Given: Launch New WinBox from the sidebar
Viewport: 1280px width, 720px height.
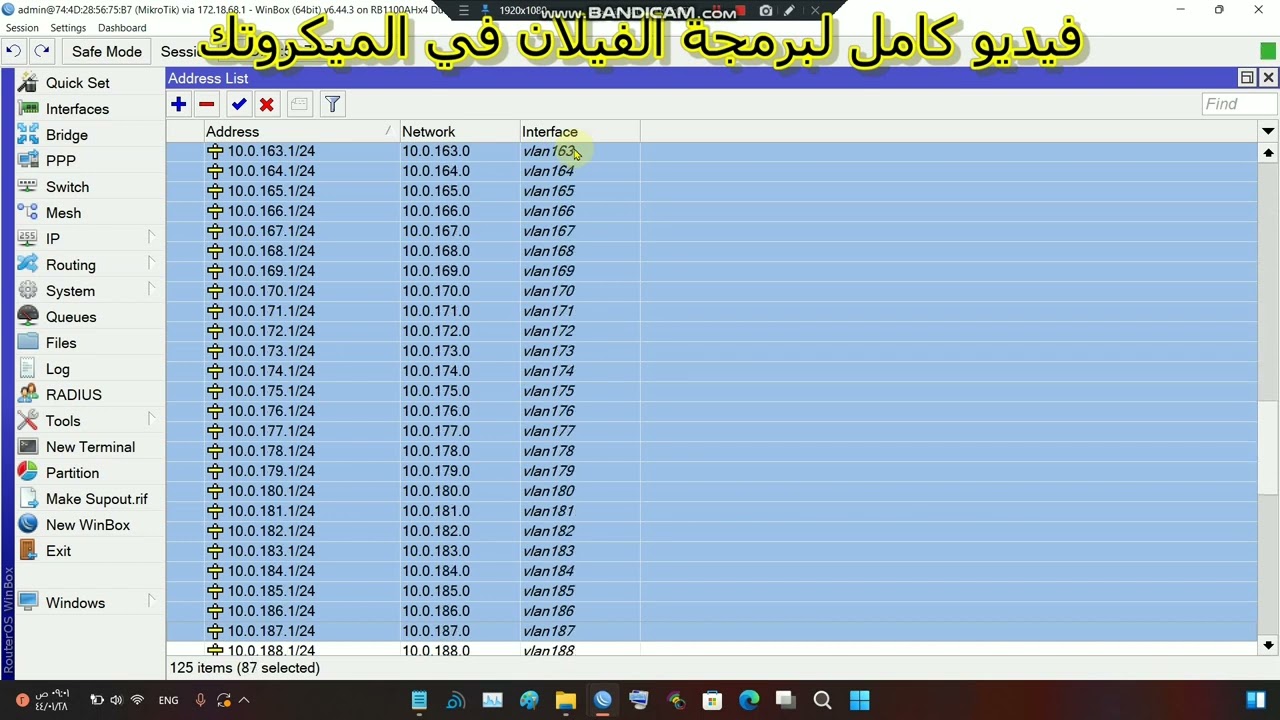Looking at the screenshot, I should pyautogui.click(x=87, y=525).
